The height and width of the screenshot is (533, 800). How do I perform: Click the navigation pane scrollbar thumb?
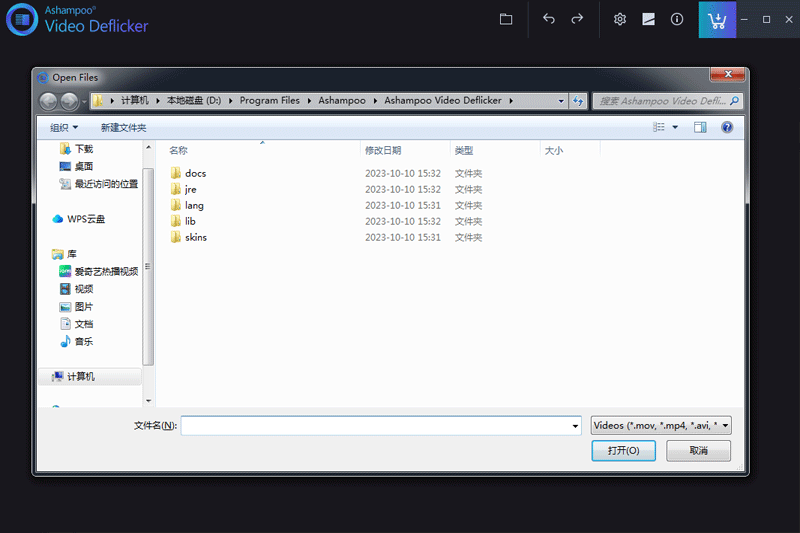[148, 266]
